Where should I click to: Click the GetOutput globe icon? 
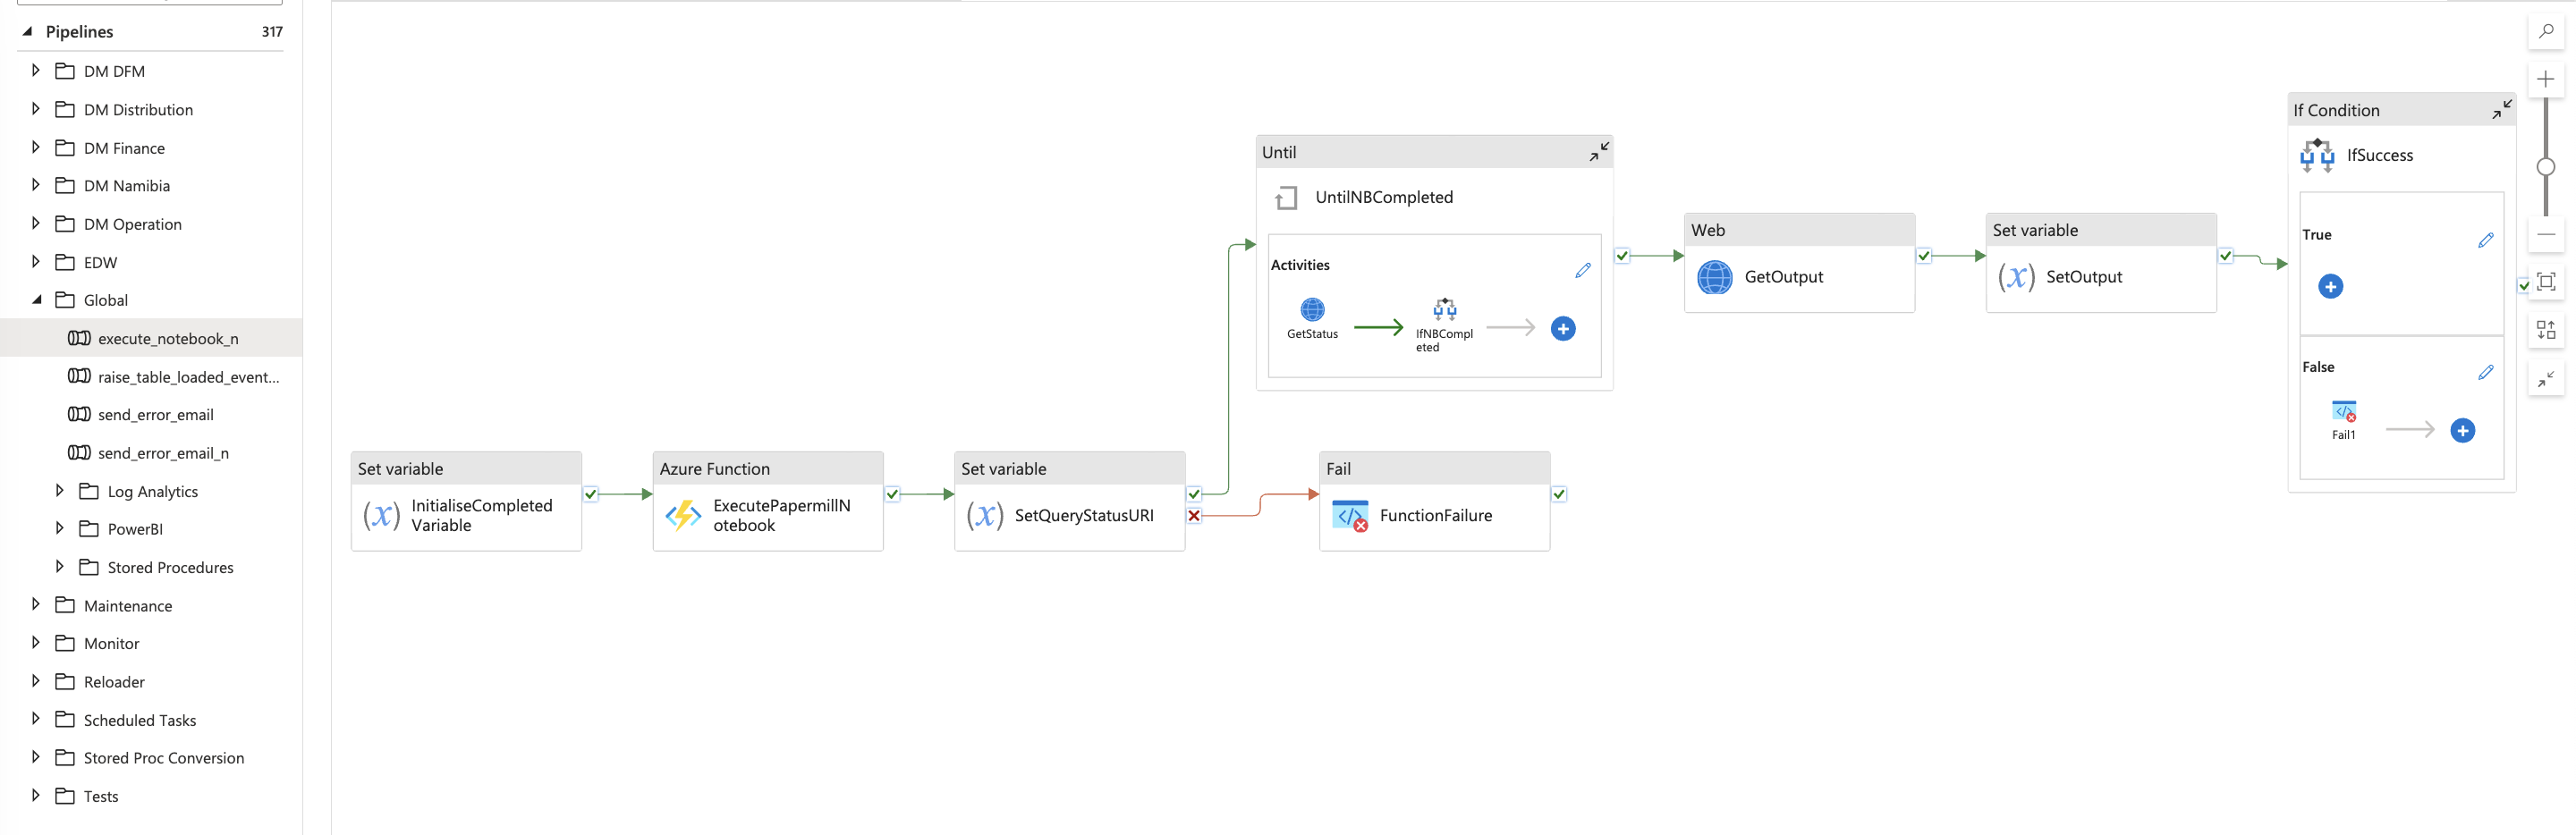tap(1714, 277)
